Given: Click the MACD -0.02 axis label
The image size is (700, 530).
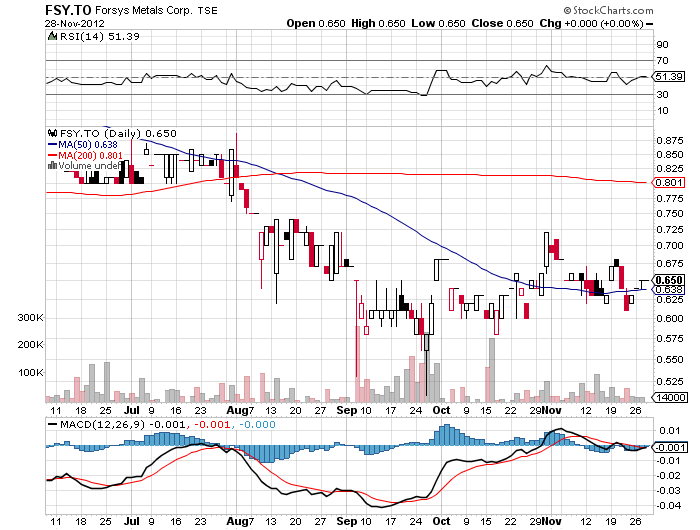Looking at the screenshot, I should pos(668,475).
